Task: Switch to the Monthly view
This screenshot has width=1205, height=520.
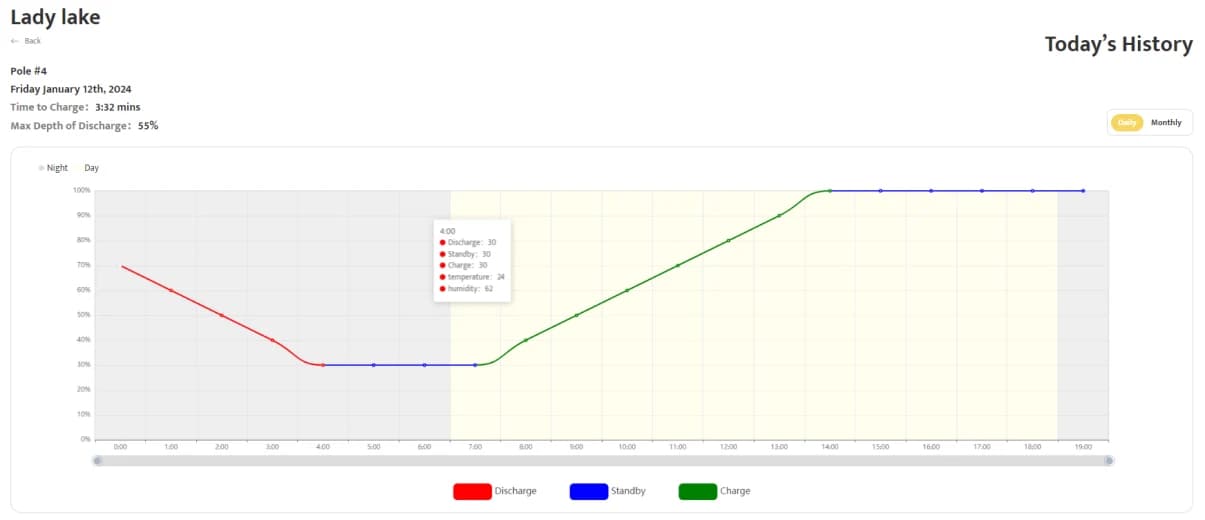Action: [x=1166, y=122]
